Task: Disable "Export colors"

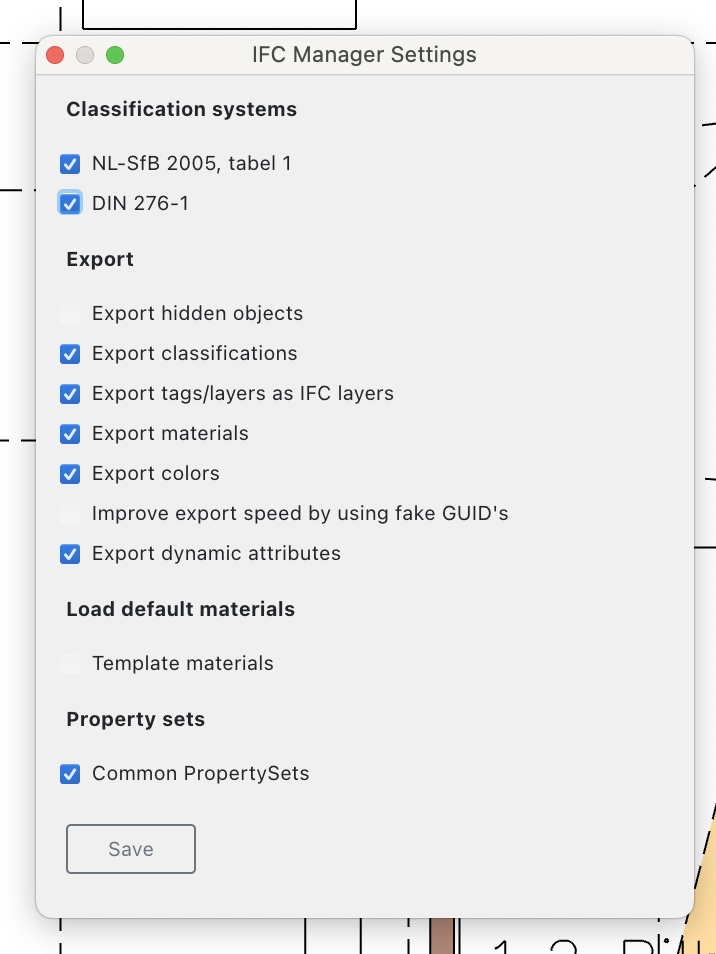Action: coord(70,473)
